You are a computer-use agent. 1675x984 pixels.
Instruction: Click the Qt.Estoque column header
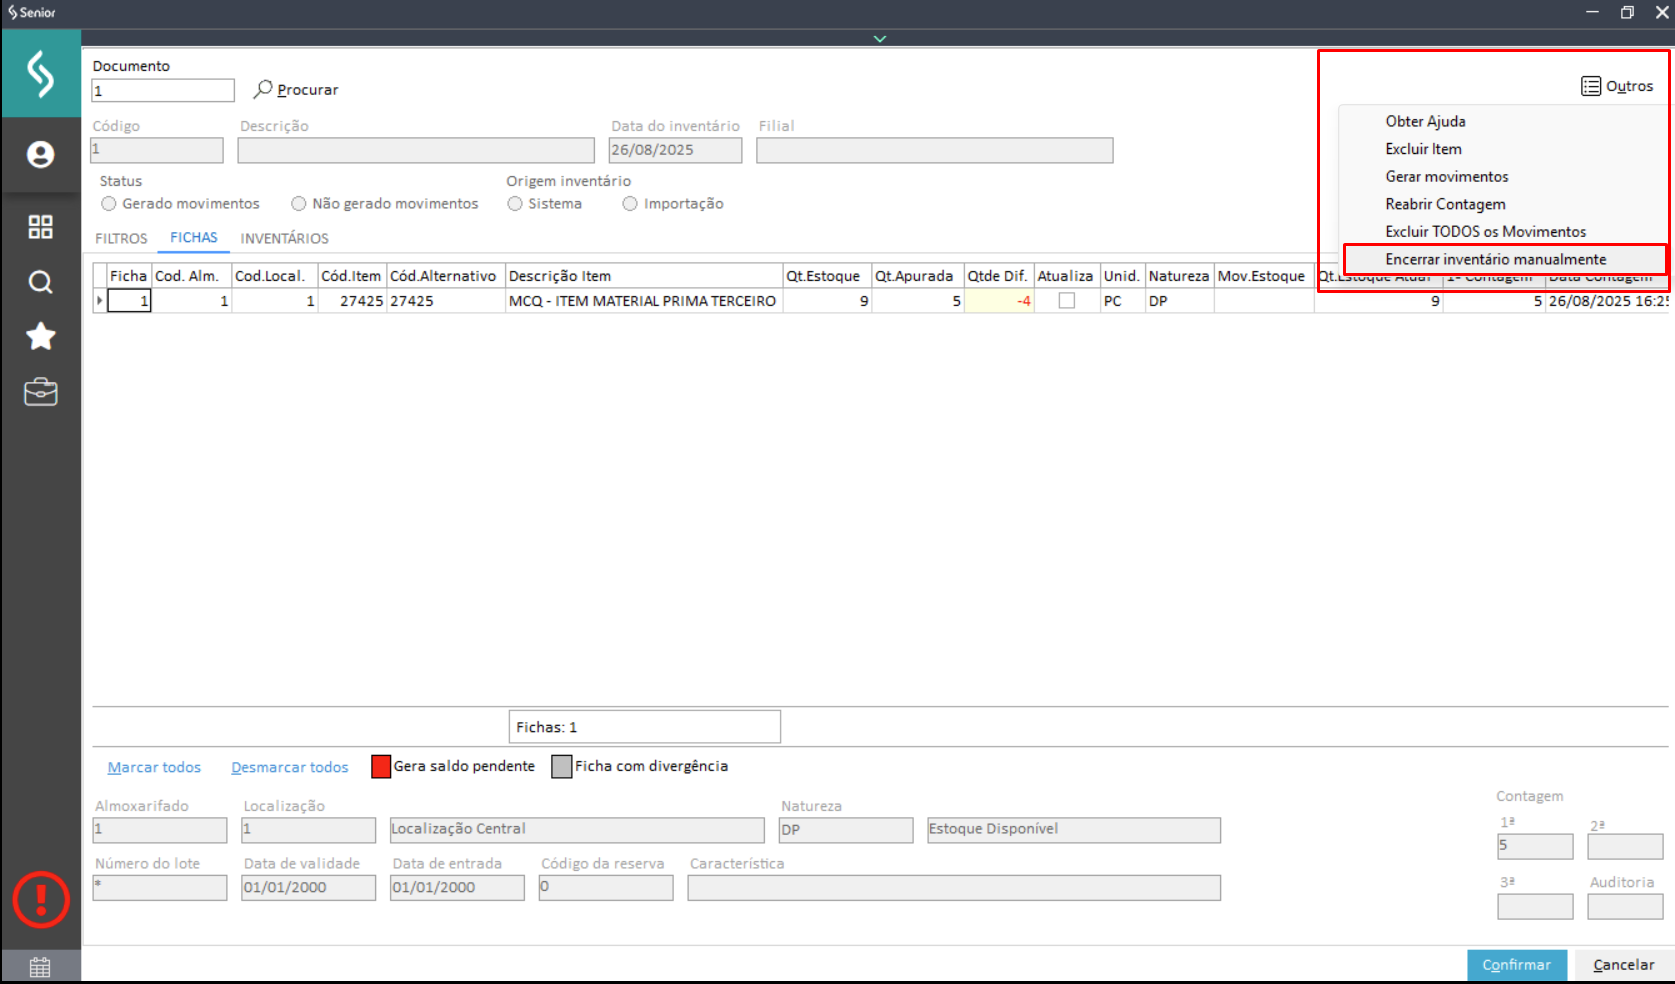827,276
